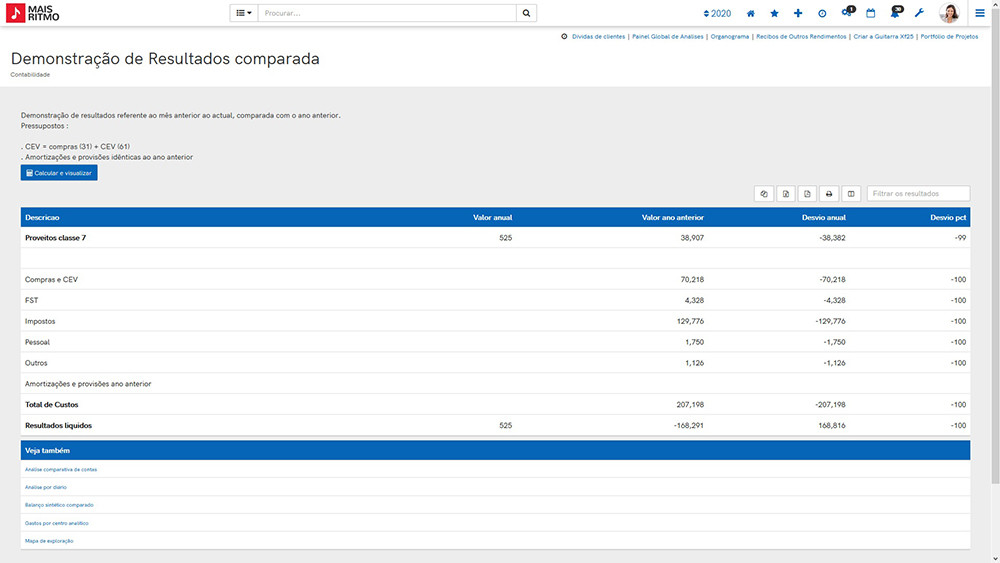Click the Mais Ritmo logo
The image size is (1000, 563).
[33, 13]
